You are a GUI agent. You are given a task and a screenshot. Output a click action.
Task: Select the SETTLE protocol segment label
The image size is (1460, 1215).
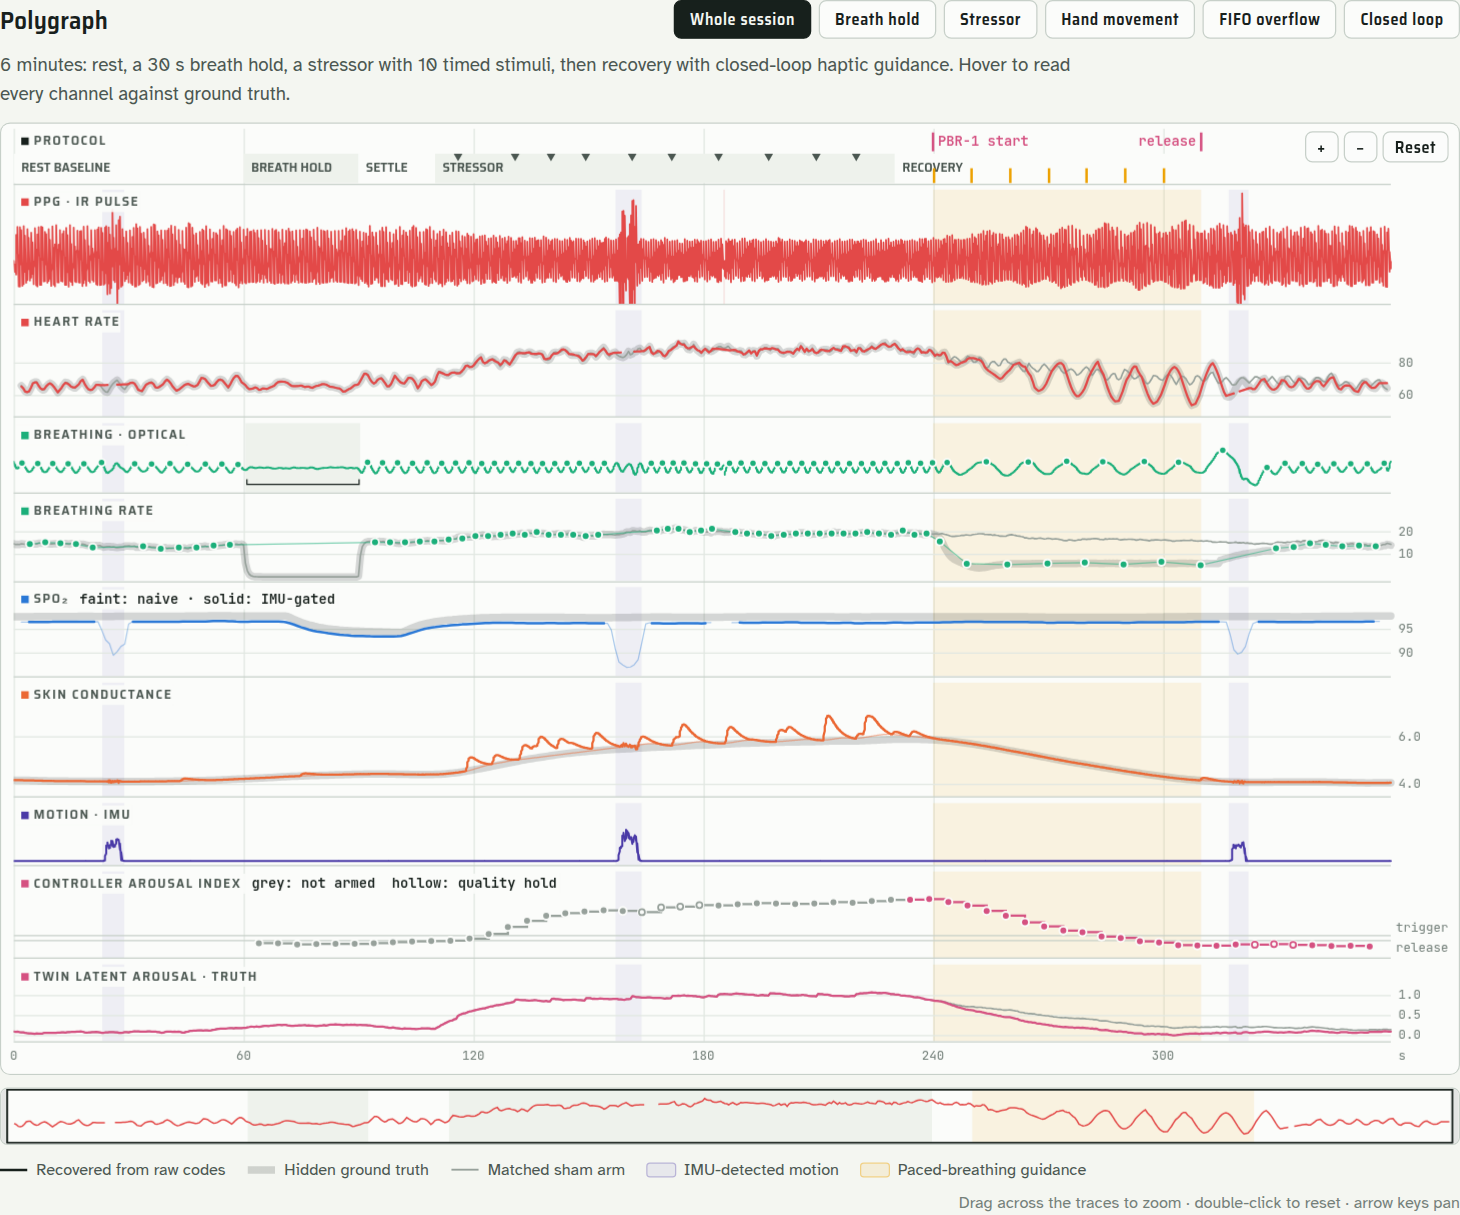386,168
